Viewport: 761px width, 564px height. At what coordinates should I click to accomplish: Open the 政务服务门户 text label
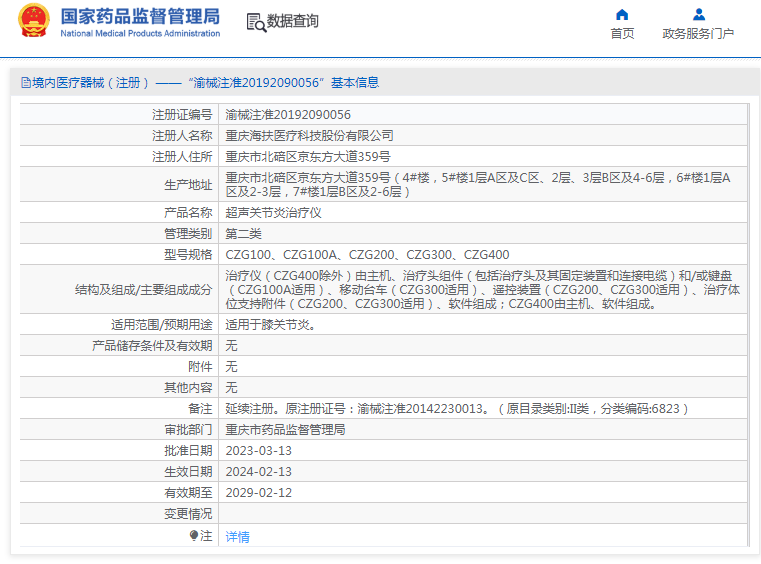698,34
